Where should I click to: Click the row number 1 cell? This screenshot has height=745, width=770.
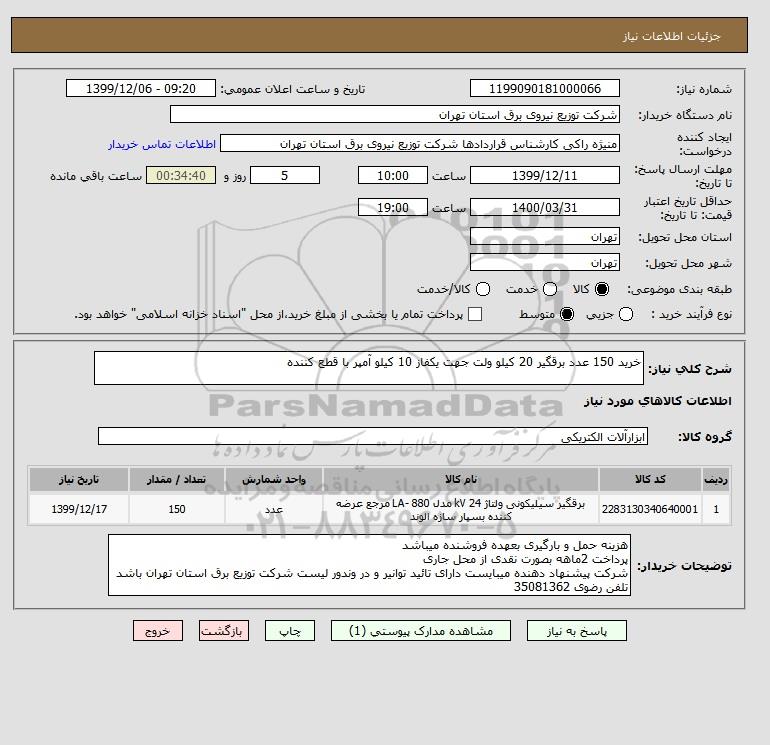coord(716,509)
